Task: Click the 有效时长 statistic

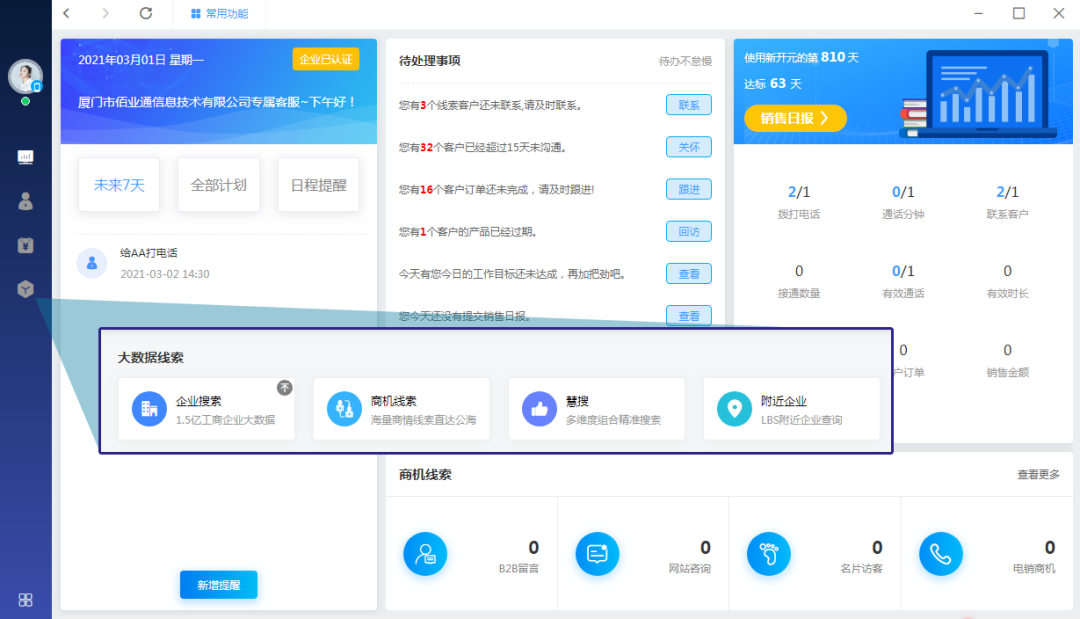Action: pyautogui.click(x=1007, y=281)
